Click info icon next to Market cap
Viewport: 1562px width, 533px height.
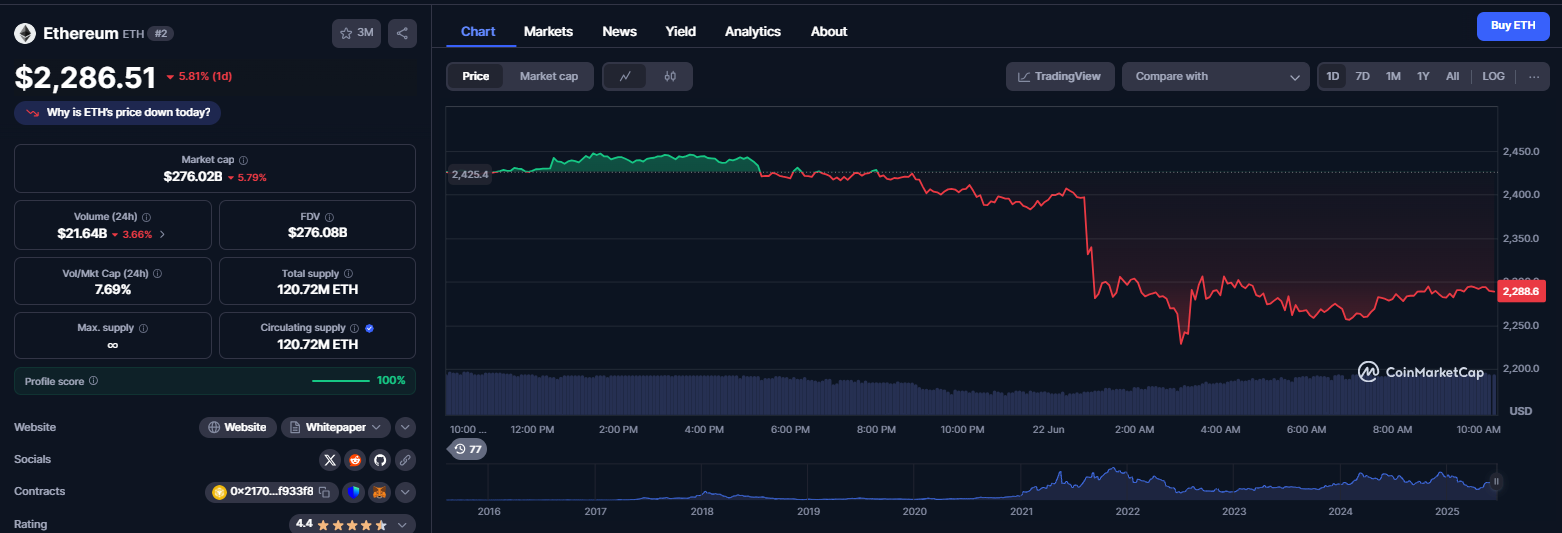[244, 160]
